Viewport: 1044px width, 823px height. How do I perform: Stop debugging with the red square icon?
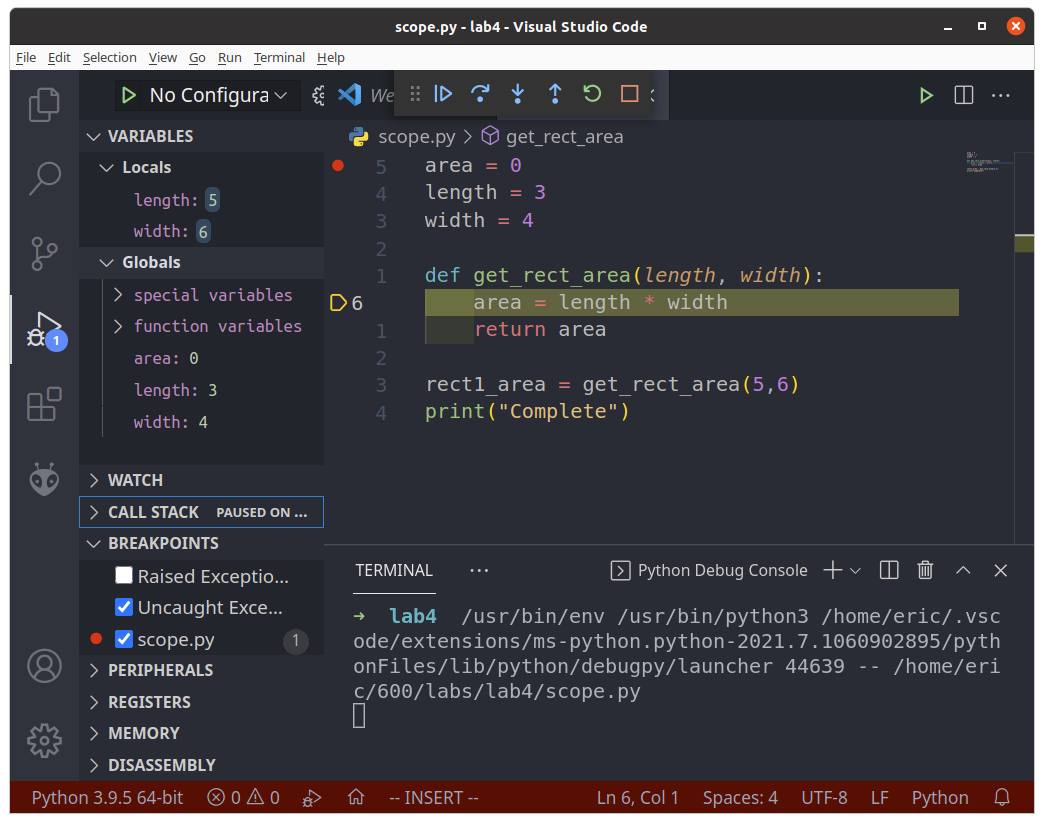click(627, 94)
